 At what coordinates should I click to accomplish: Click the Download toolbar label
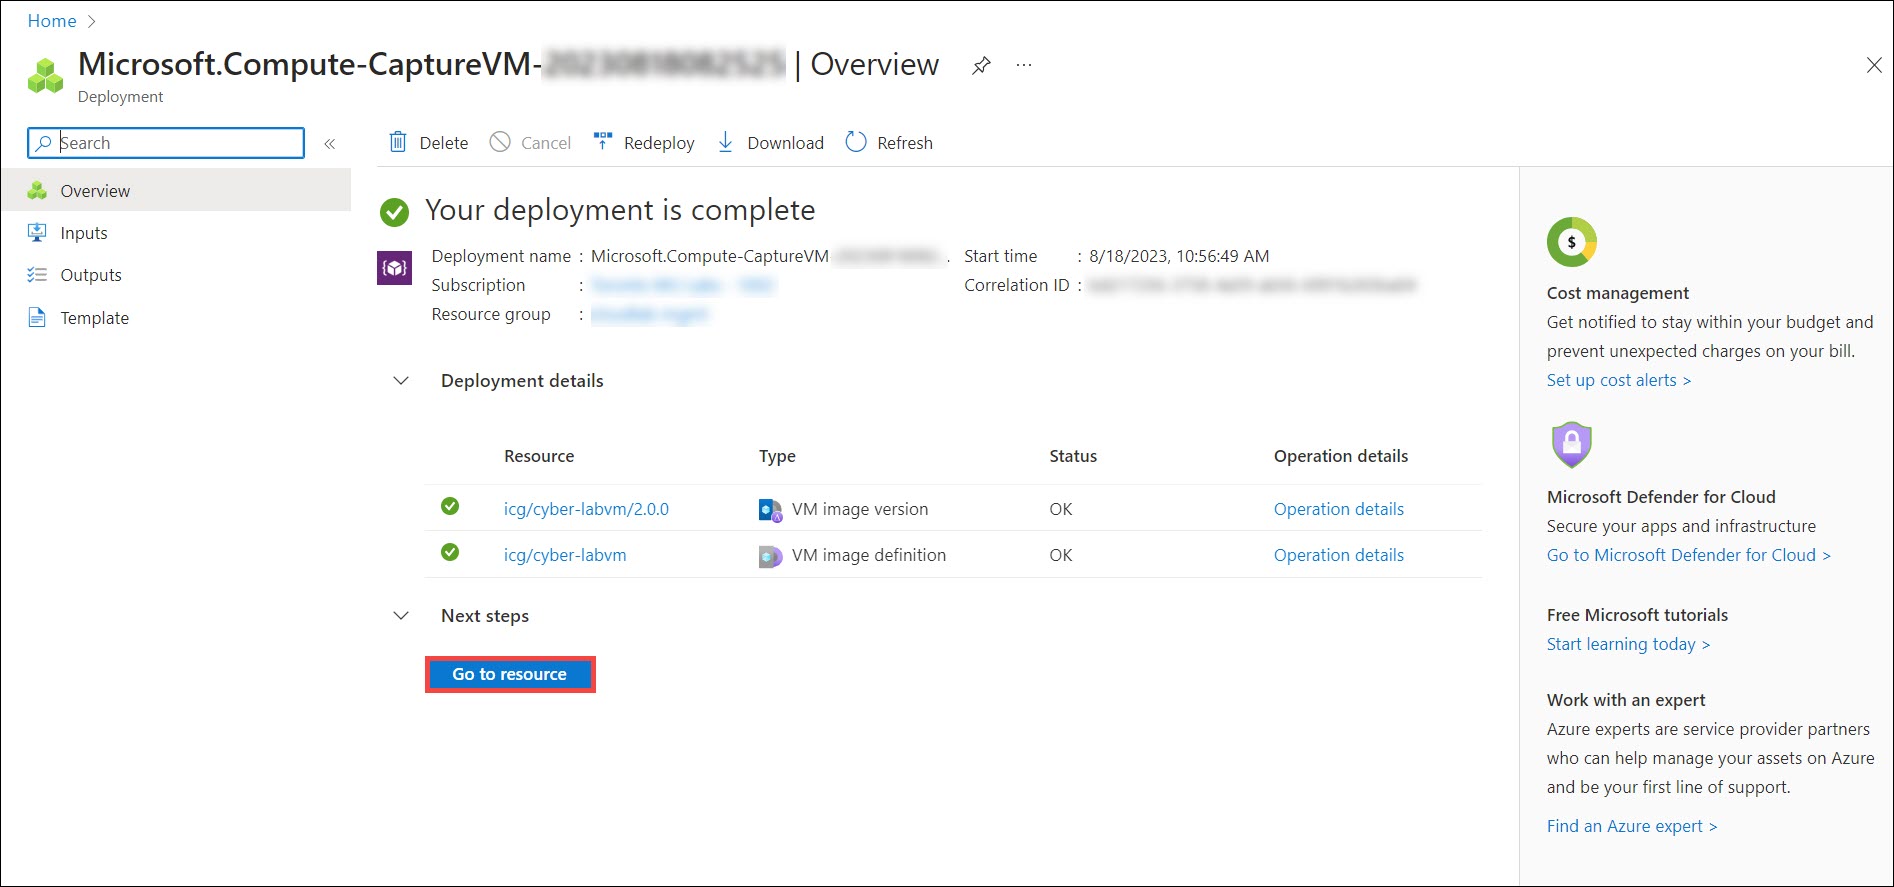786,143
